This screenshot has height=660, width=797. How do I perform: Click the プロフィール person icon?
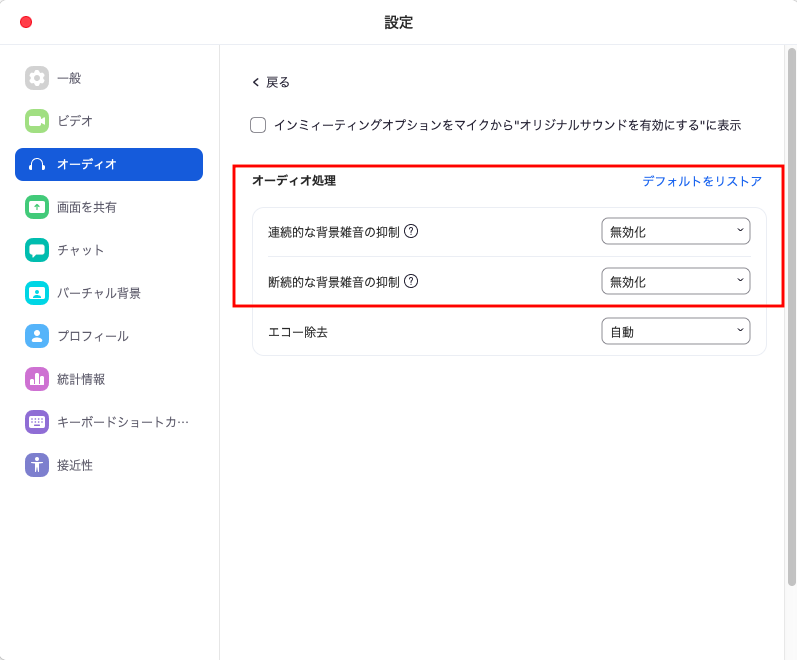tap(37, 336)
